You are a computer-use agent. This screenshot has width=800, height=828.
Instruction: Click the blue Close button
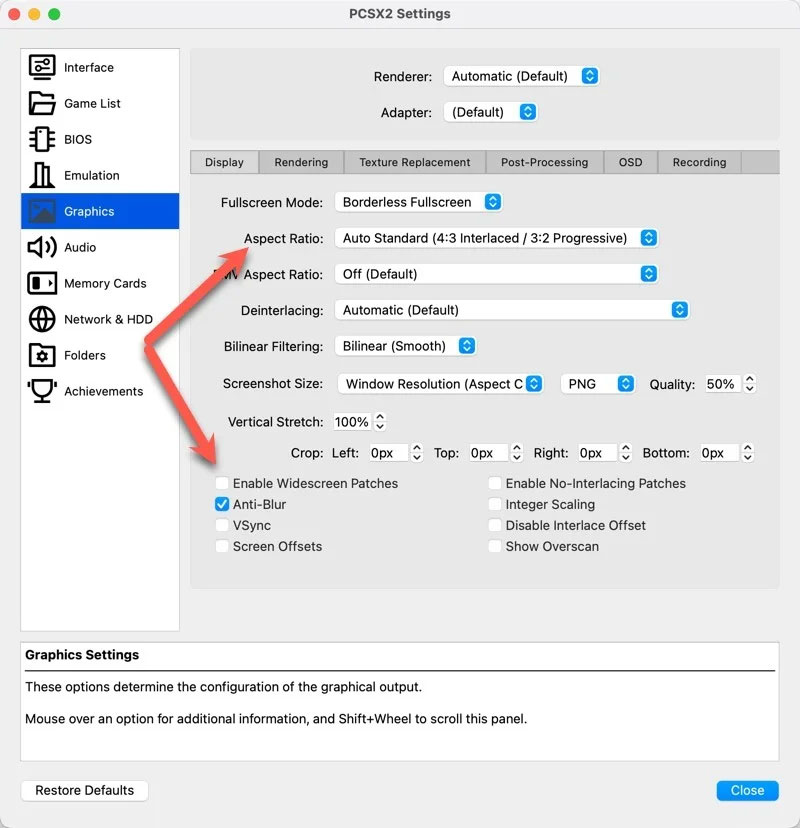(747, 790)
